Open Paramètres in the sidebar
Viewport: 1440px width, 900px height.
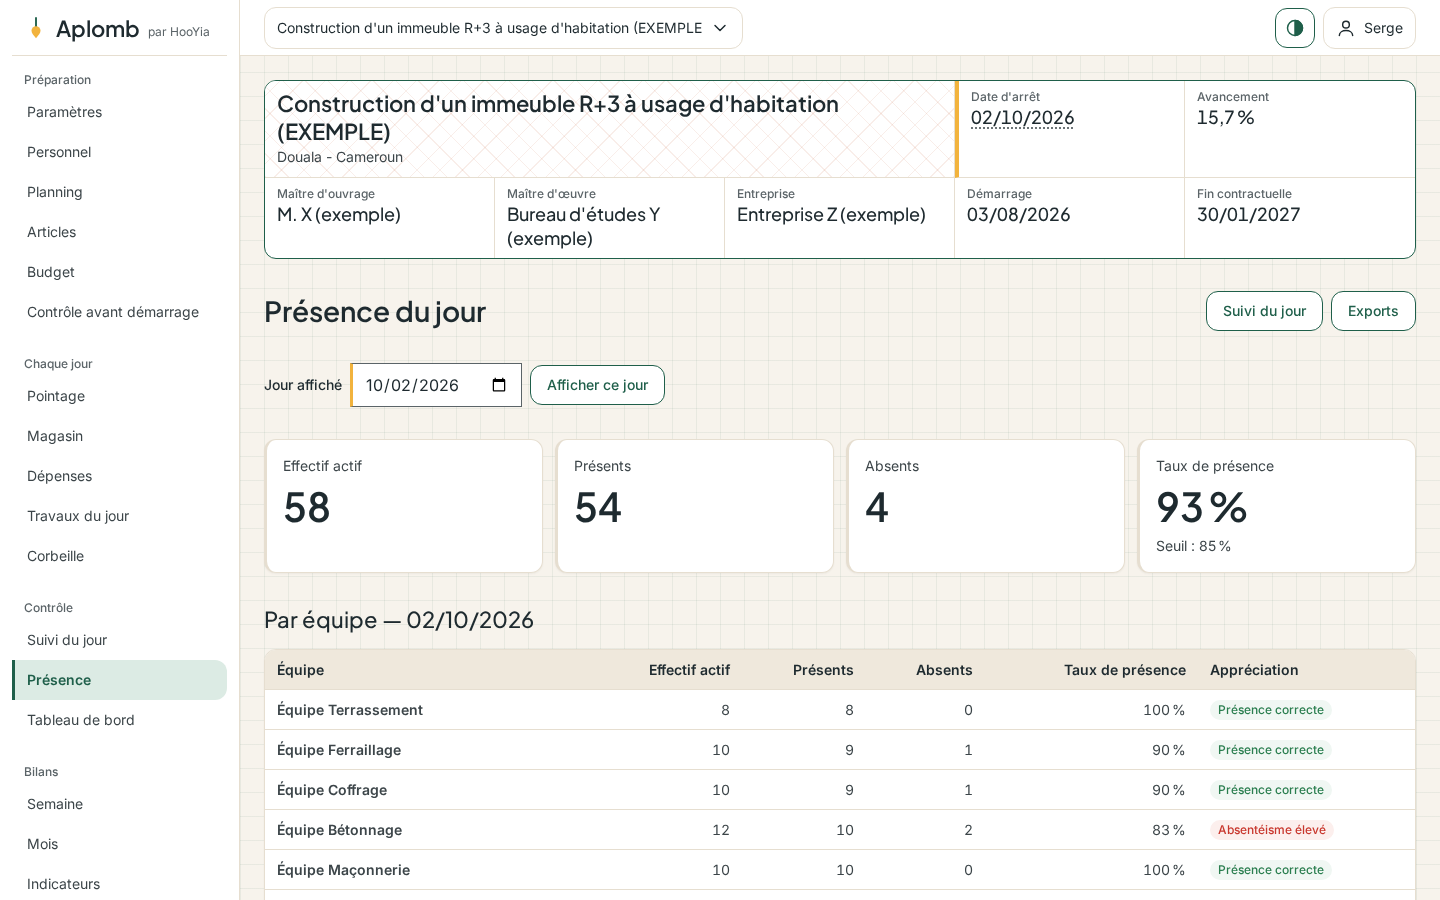click(x=119, y=112)
